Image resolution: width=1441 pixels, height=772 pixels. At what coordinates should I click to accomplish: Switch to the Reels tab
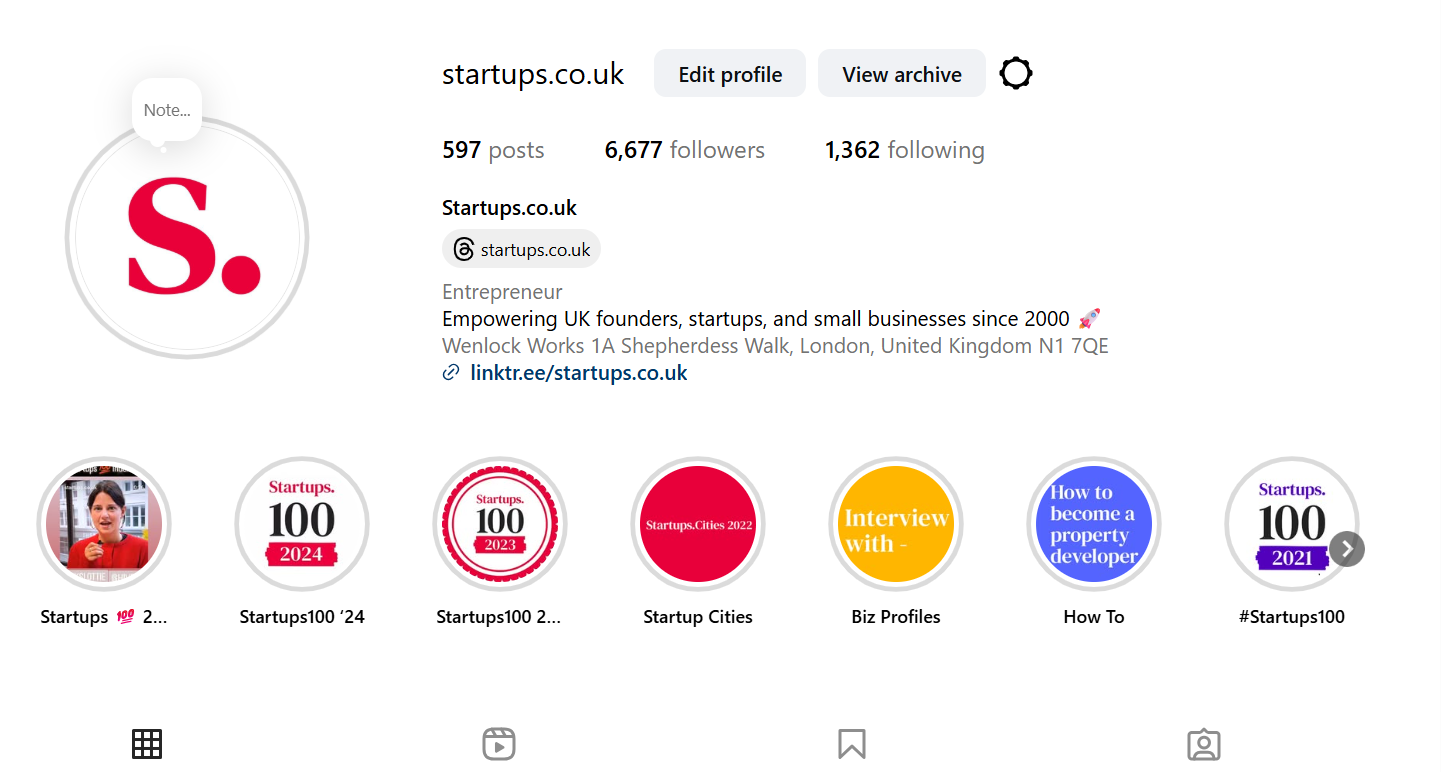(499, 744)
